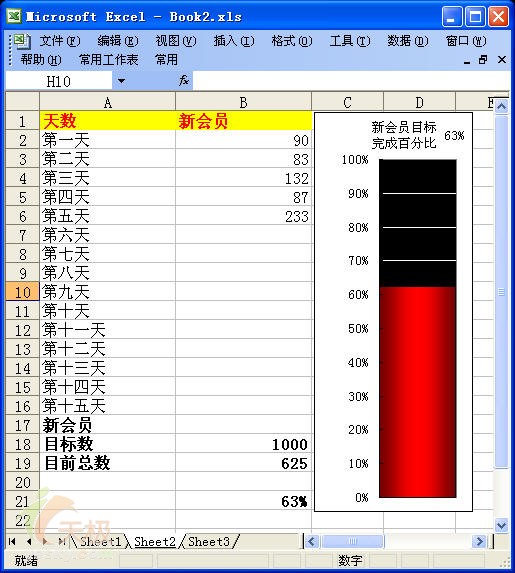
Task: Click the fx insert function icon
Action: click(183, 80)
